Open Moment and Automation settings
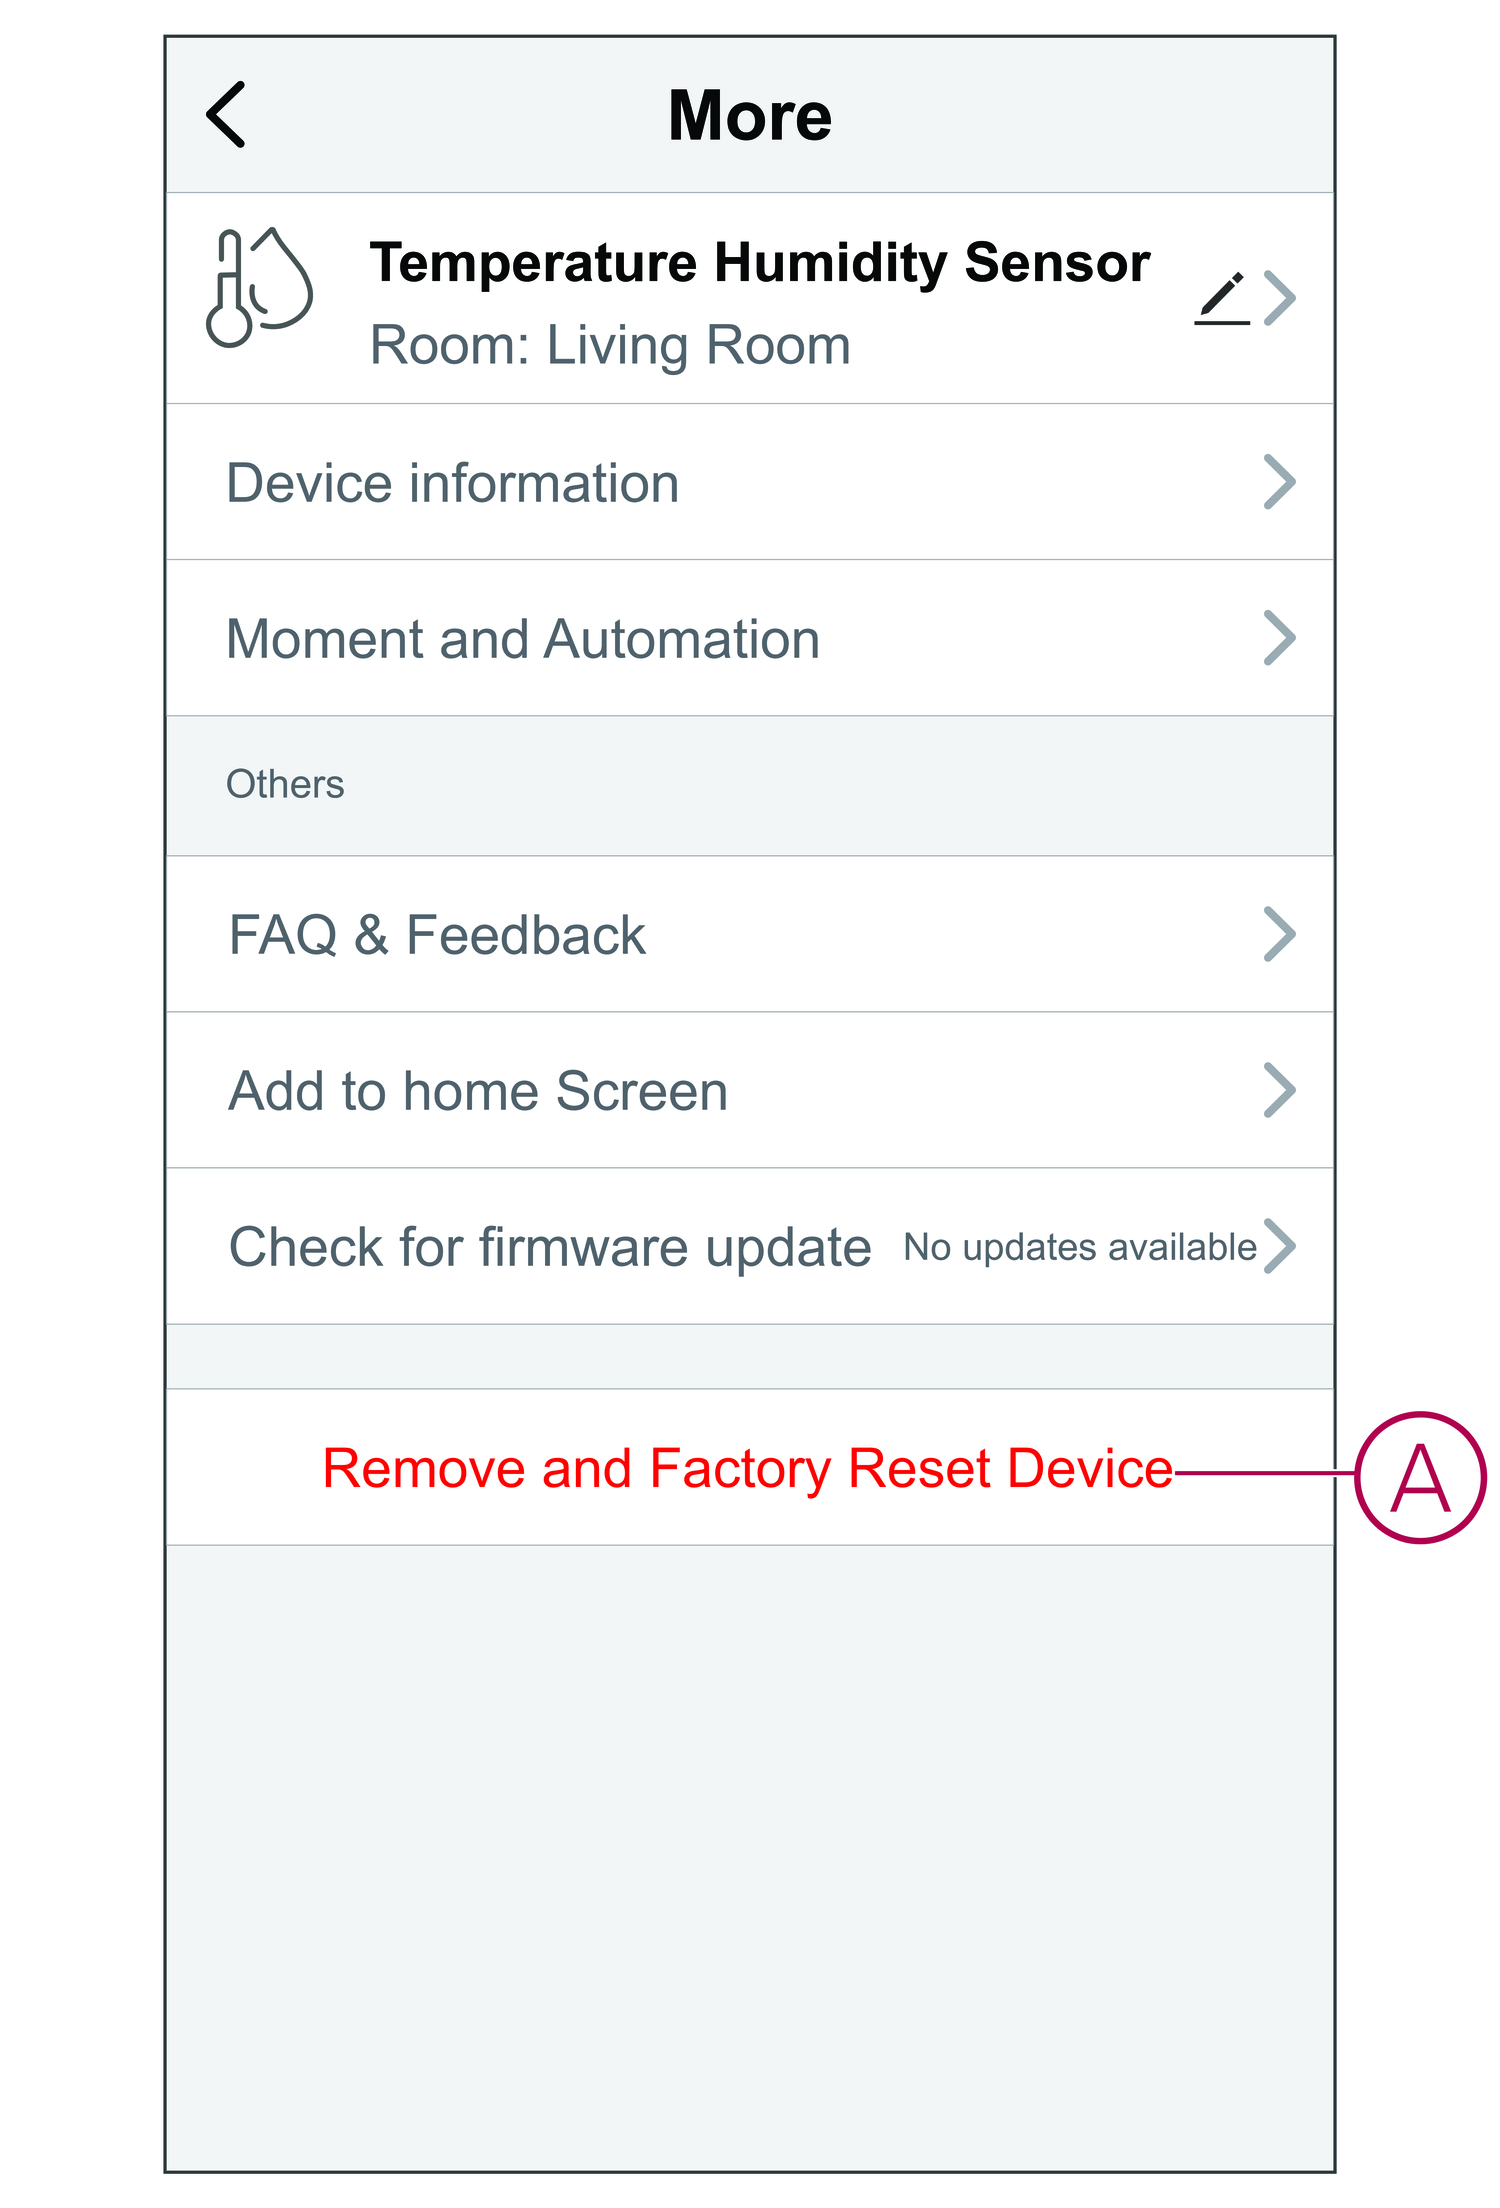The height and width of the screenshot is (2208, 1500). point(523,639)
